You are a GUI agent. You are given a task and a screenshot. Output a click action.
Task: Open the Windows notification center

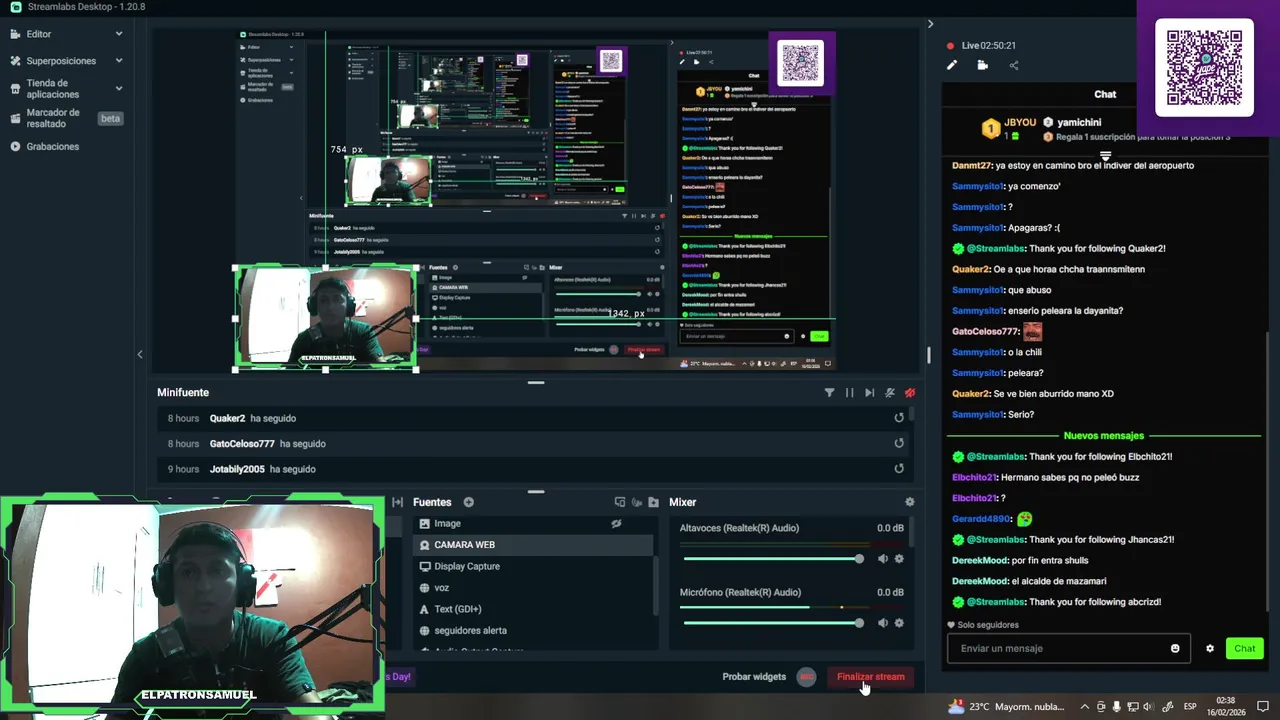1262,706
